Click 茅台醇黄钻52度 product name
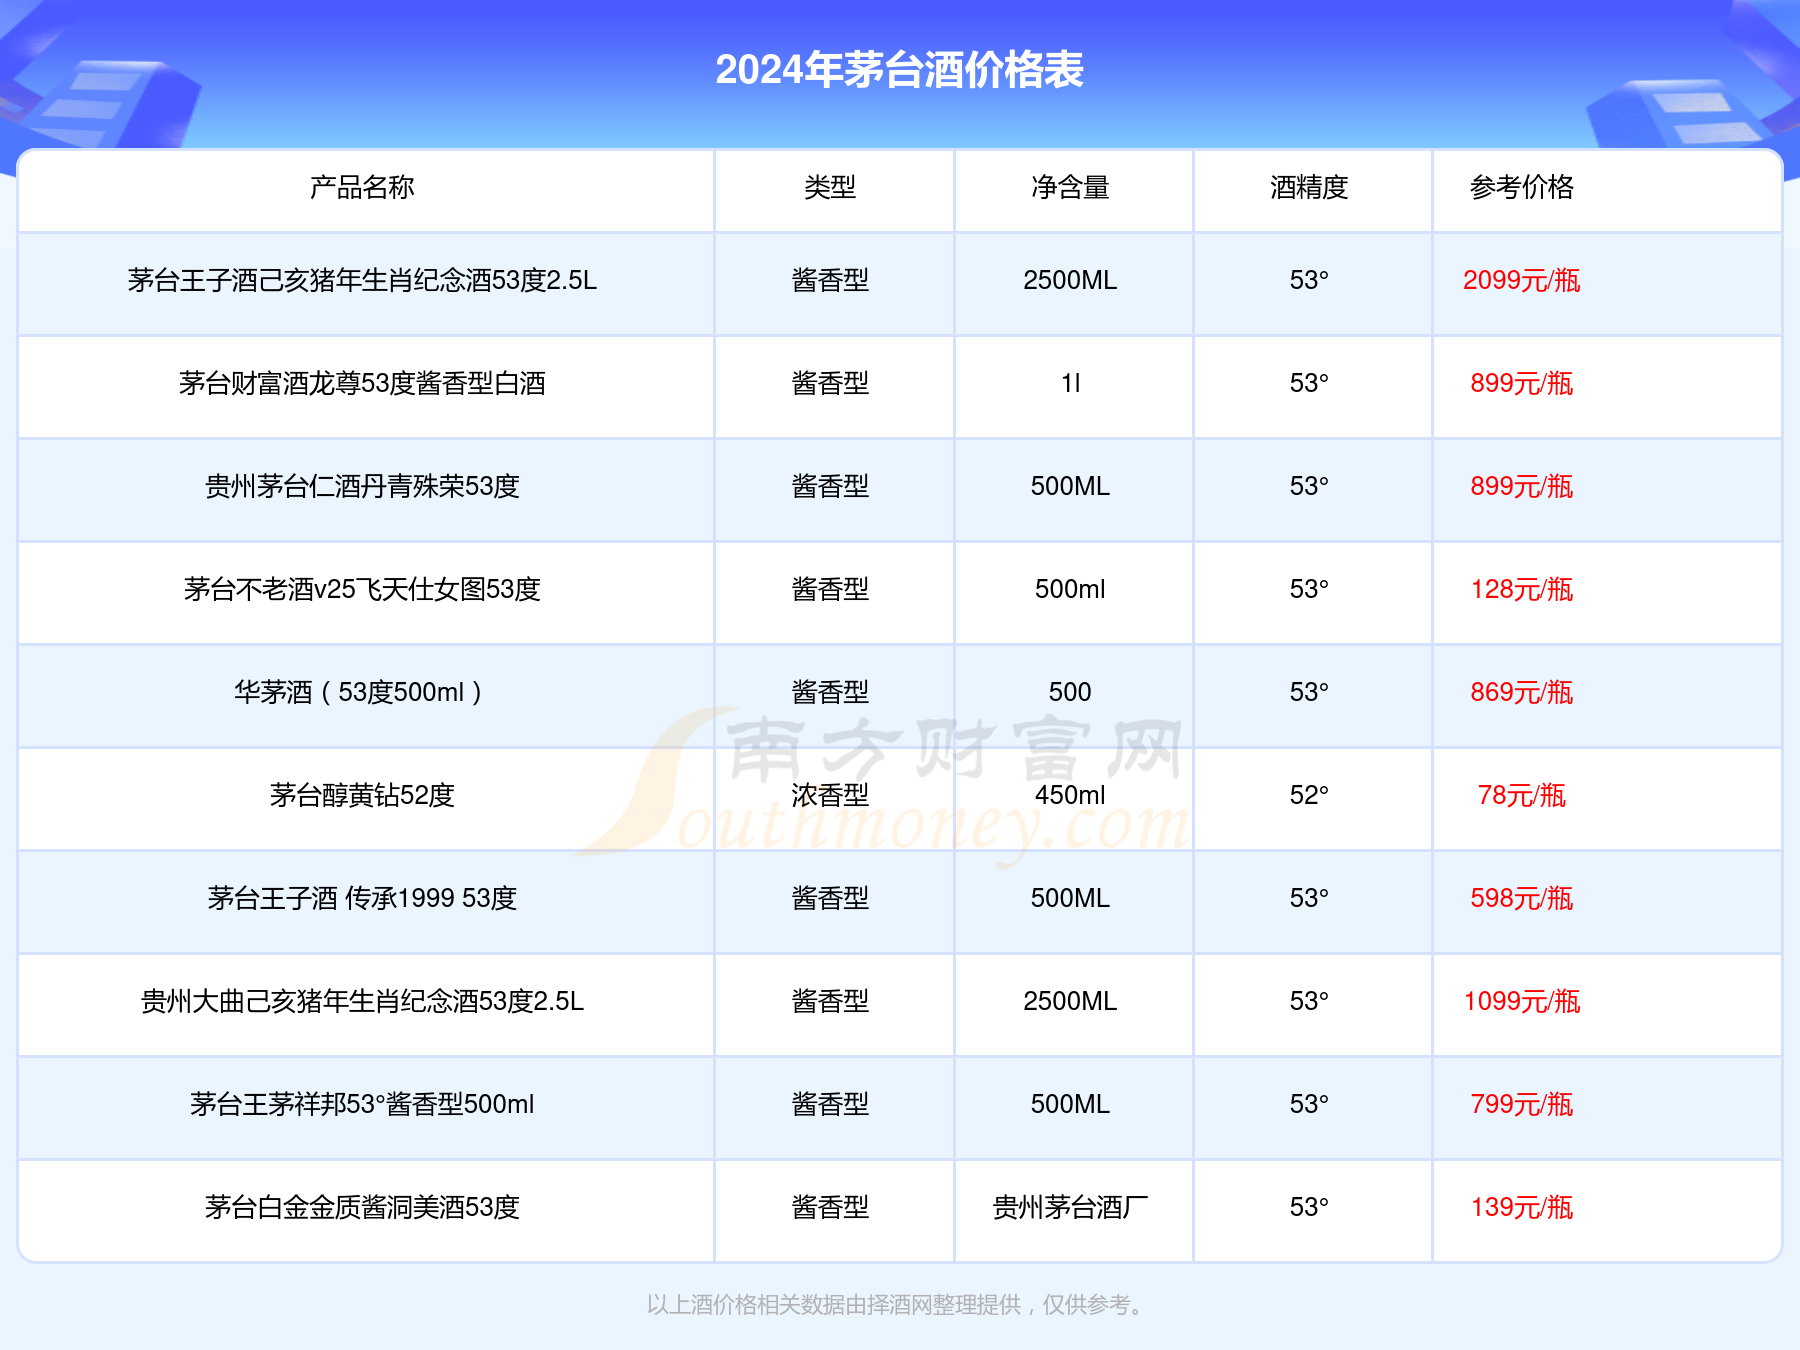 [362, 796]
